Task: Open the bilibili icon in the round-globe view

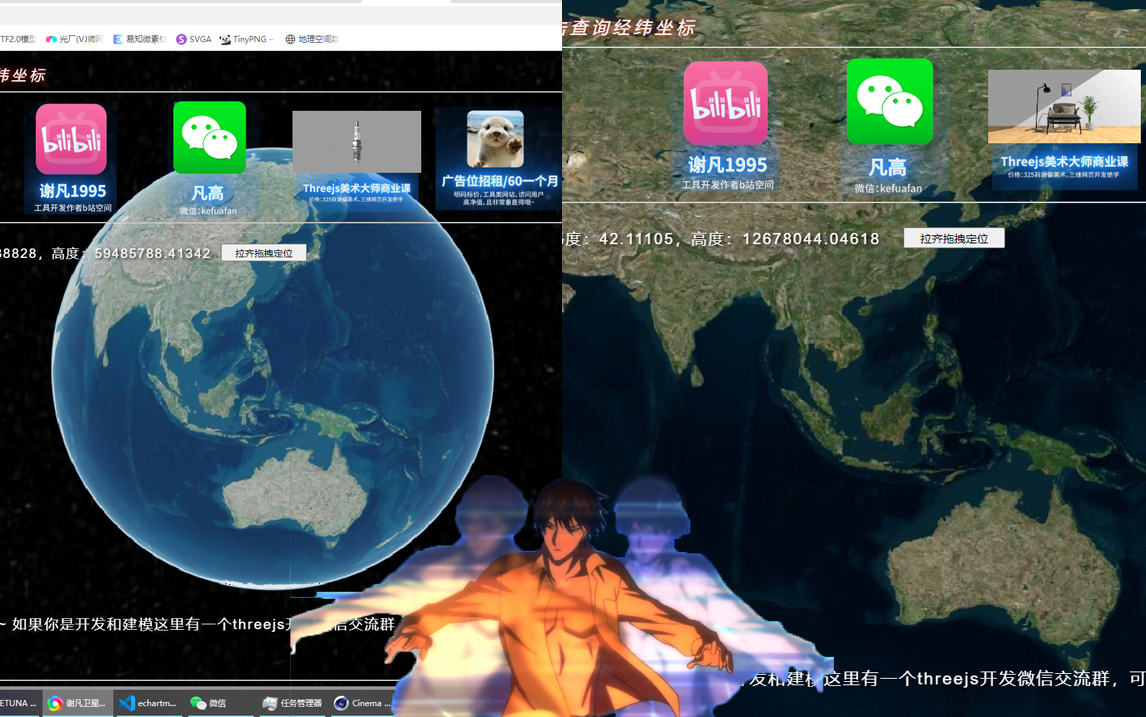Action: 71,139
